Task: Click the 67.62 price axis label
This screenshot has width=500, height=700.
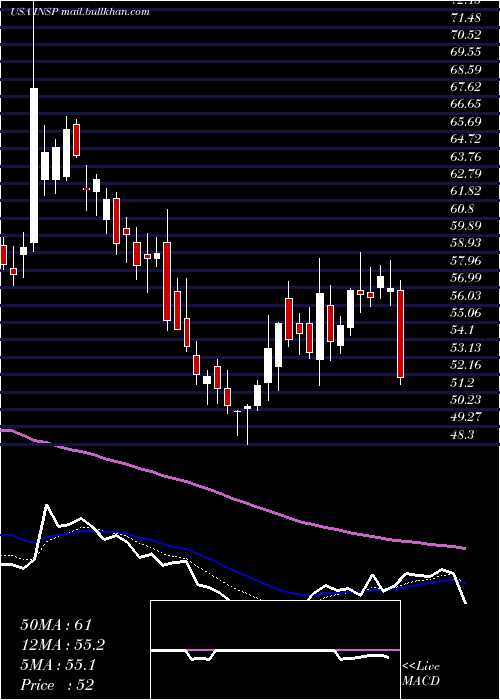Action: [467, 87]
